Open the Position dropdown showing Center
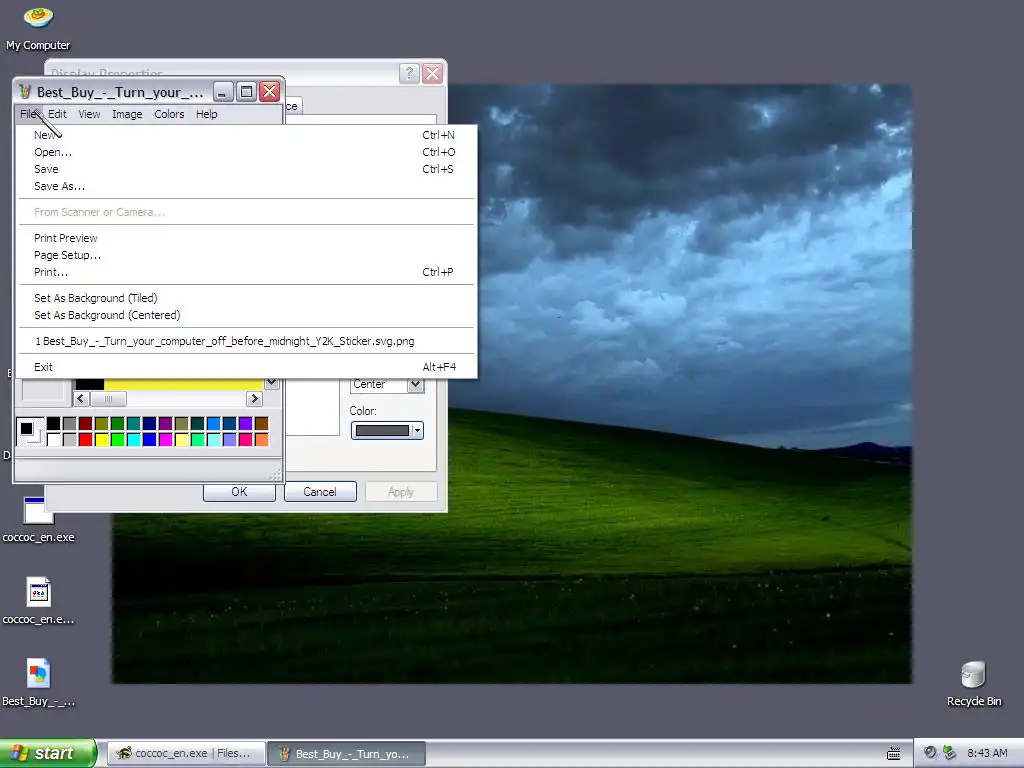 point(387,384)
